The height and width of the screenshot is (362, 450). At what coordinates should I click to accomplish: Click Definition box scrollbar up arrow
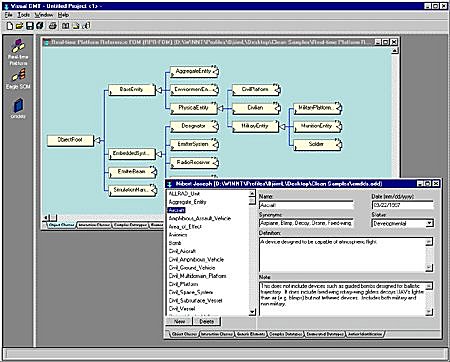point(429,242)
